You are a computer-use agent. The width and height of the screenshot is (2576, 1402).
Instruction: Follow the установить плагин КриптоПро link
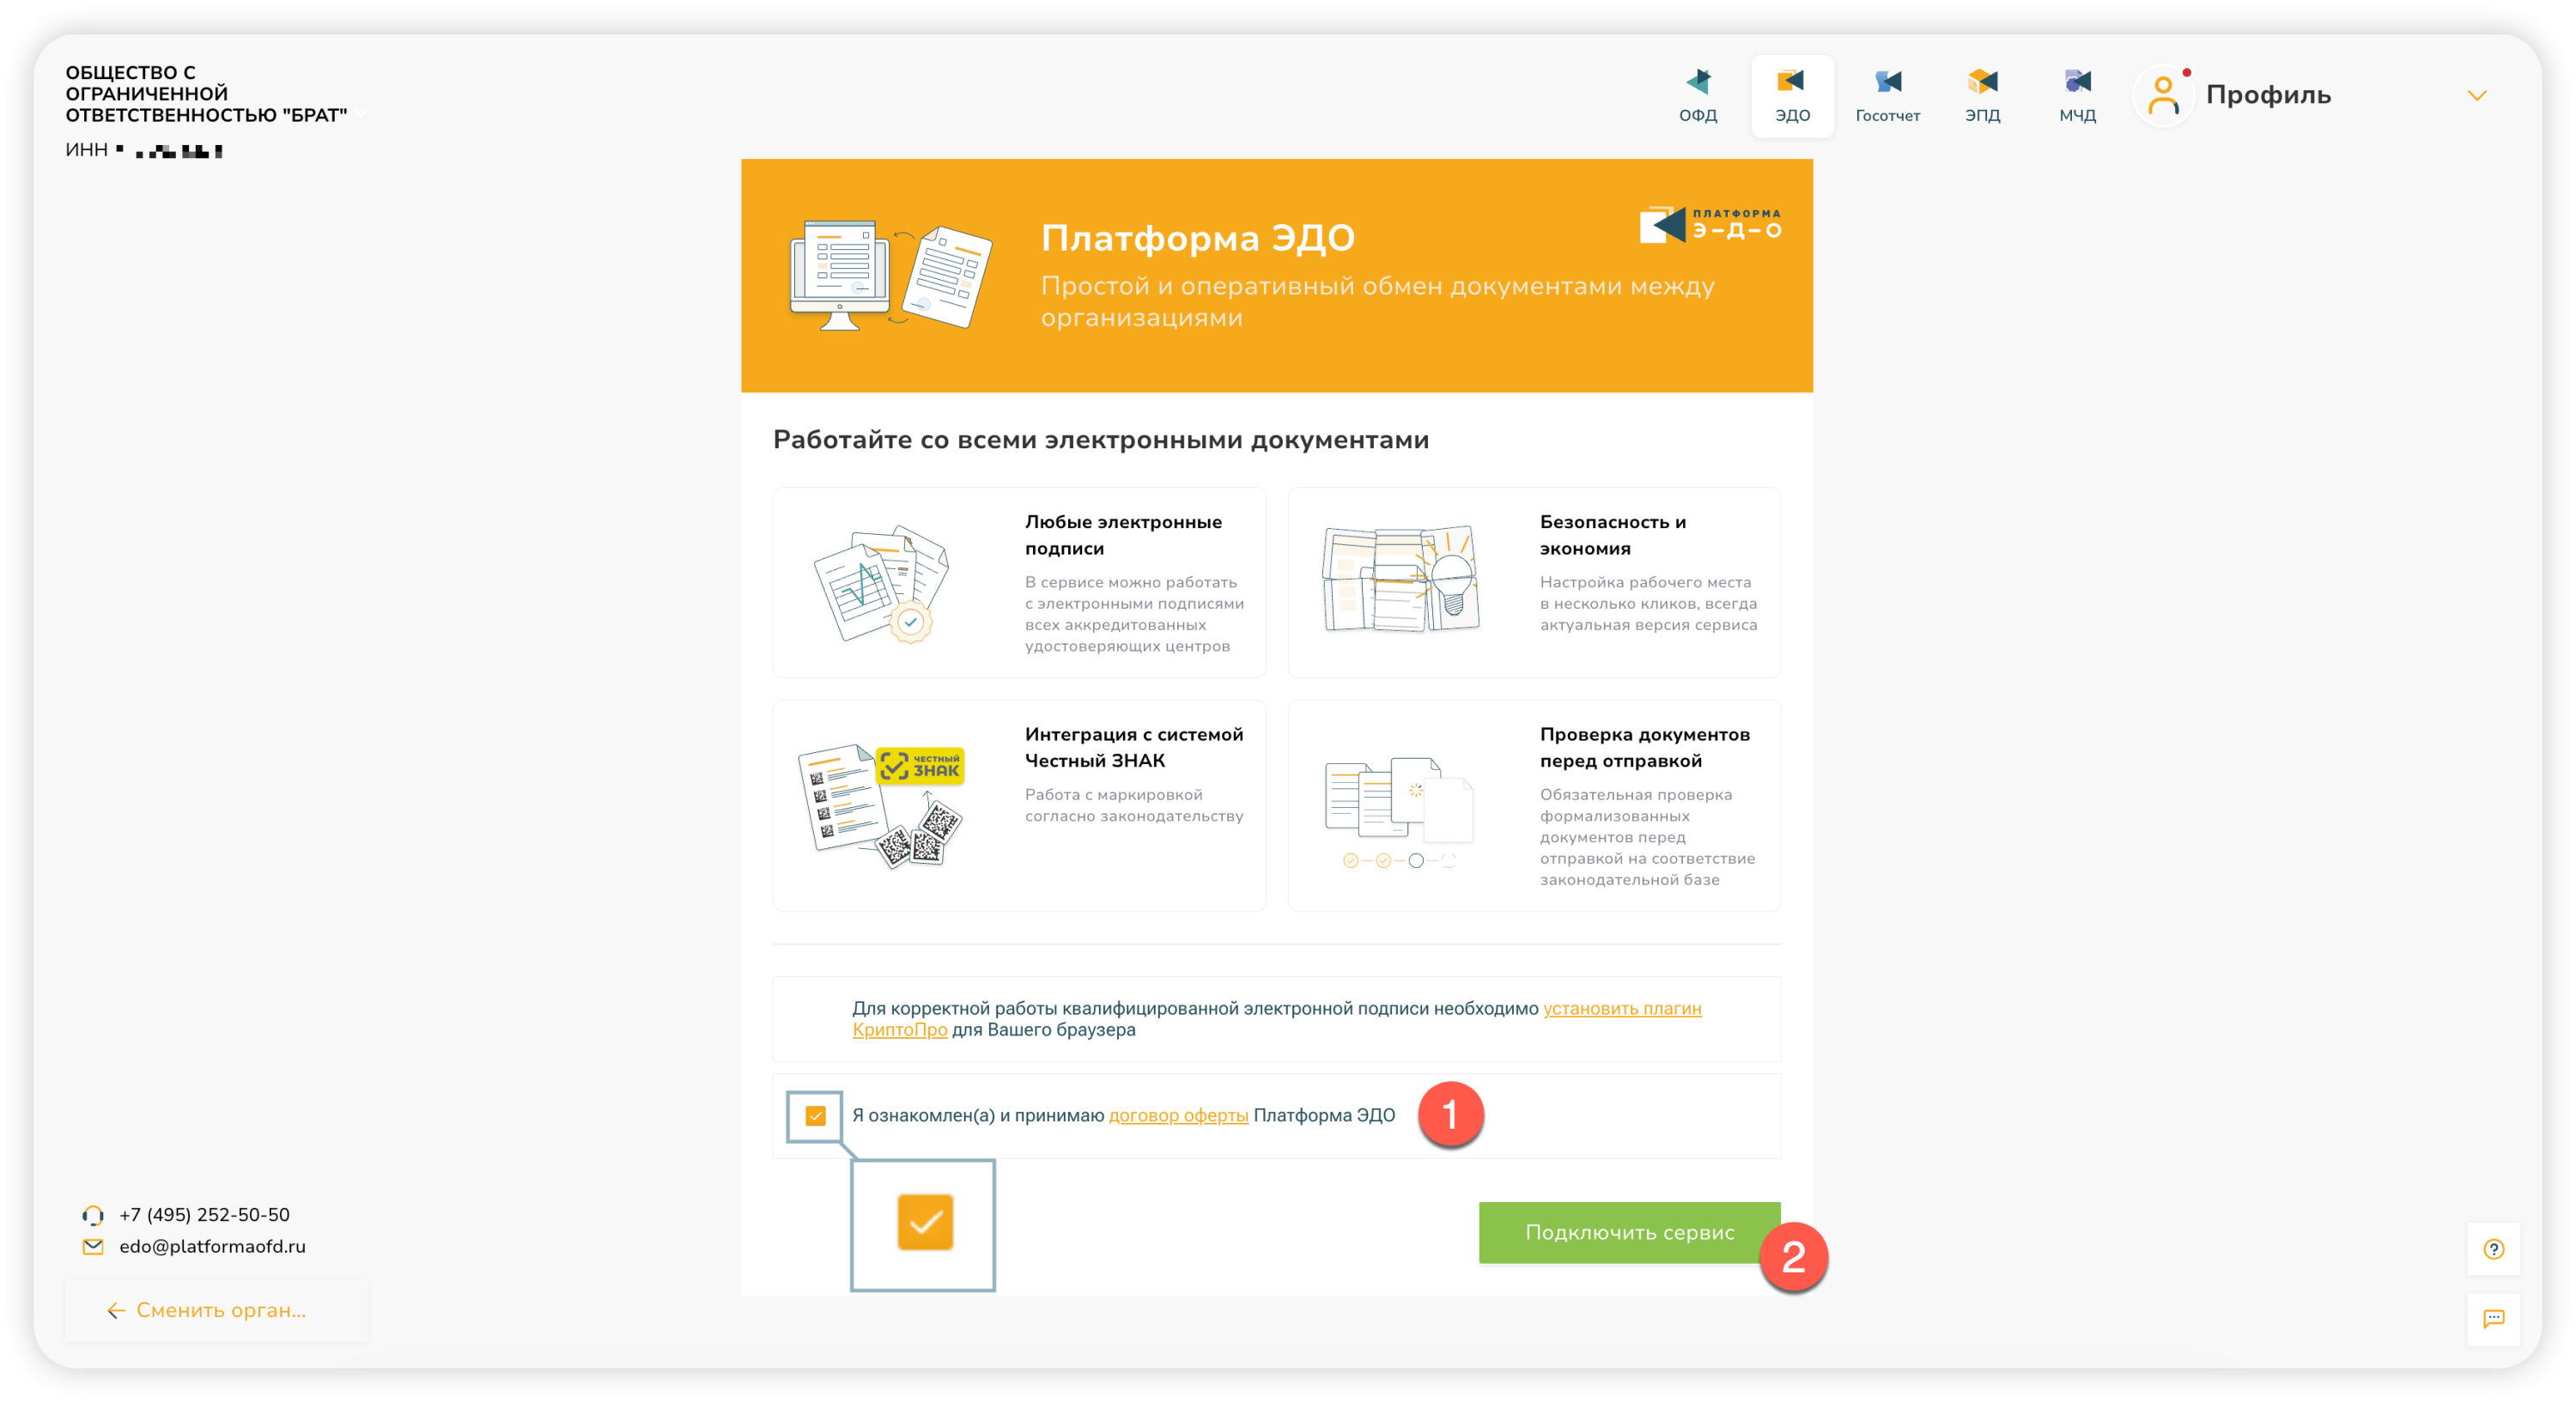tap(1621, 1009)
